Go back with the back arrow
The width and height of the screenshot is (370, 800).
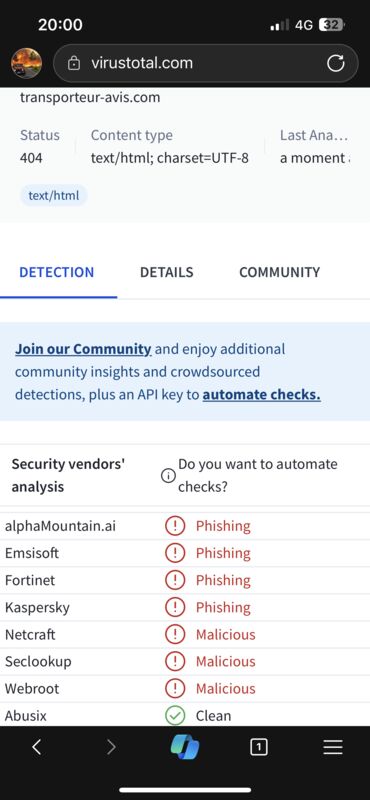(x=36, y=747)
